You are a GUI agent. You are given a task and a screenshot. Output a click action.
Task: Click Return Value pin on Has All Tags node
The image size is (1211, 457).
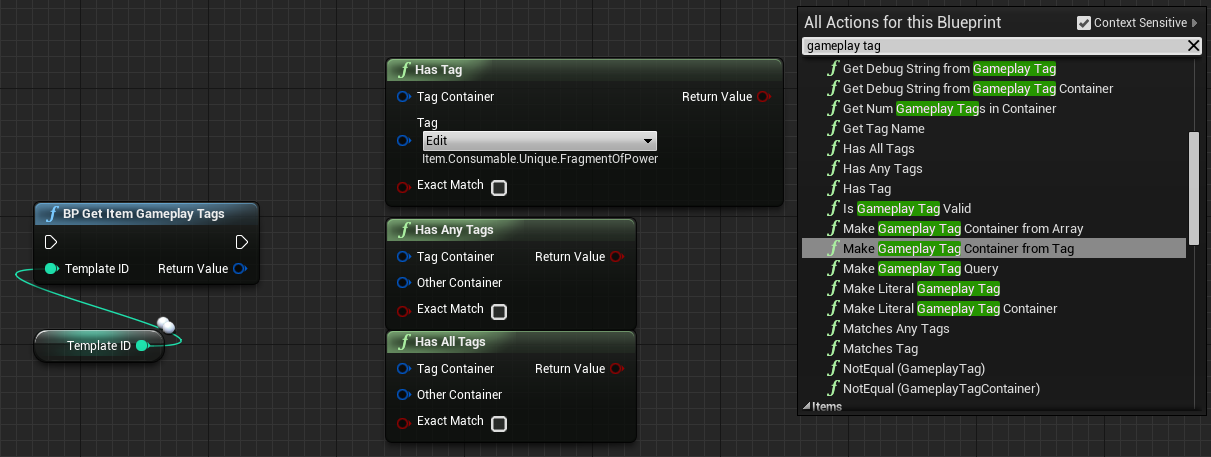coord(617,369)
